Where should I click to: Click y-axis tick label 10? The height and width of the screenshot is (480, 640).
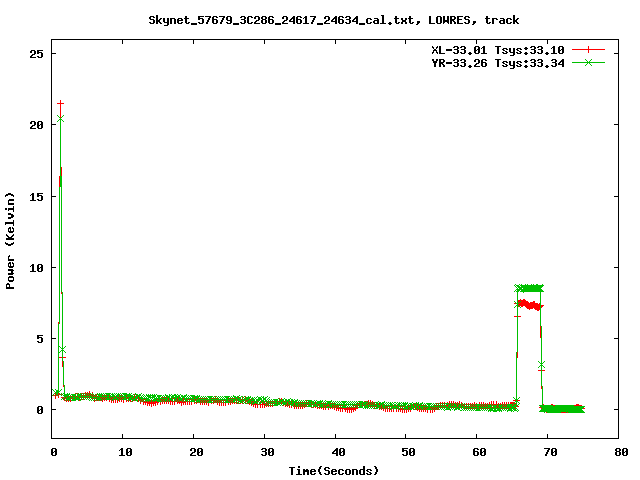coord(36,268)
